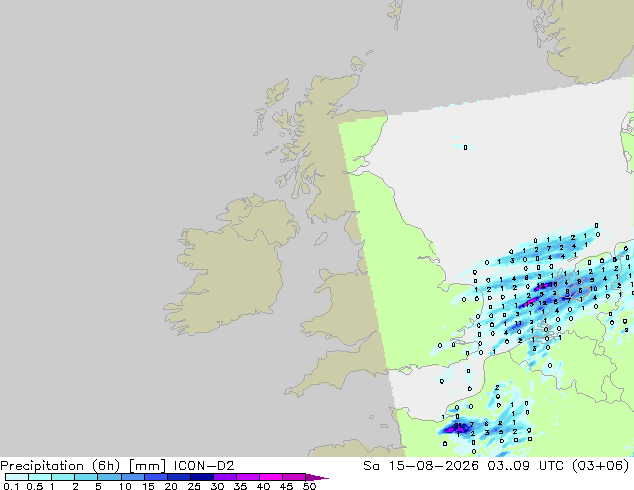
Task: Click the '10' legend tick label
Action: tap(125, 486)
